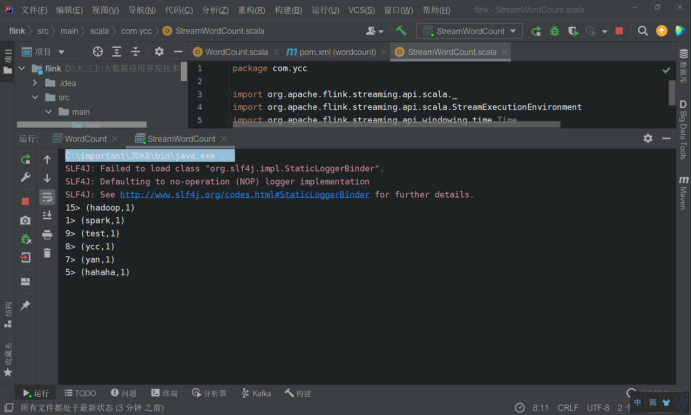
Task: Open the 编辑(E) menu
Action: (69, 10)
